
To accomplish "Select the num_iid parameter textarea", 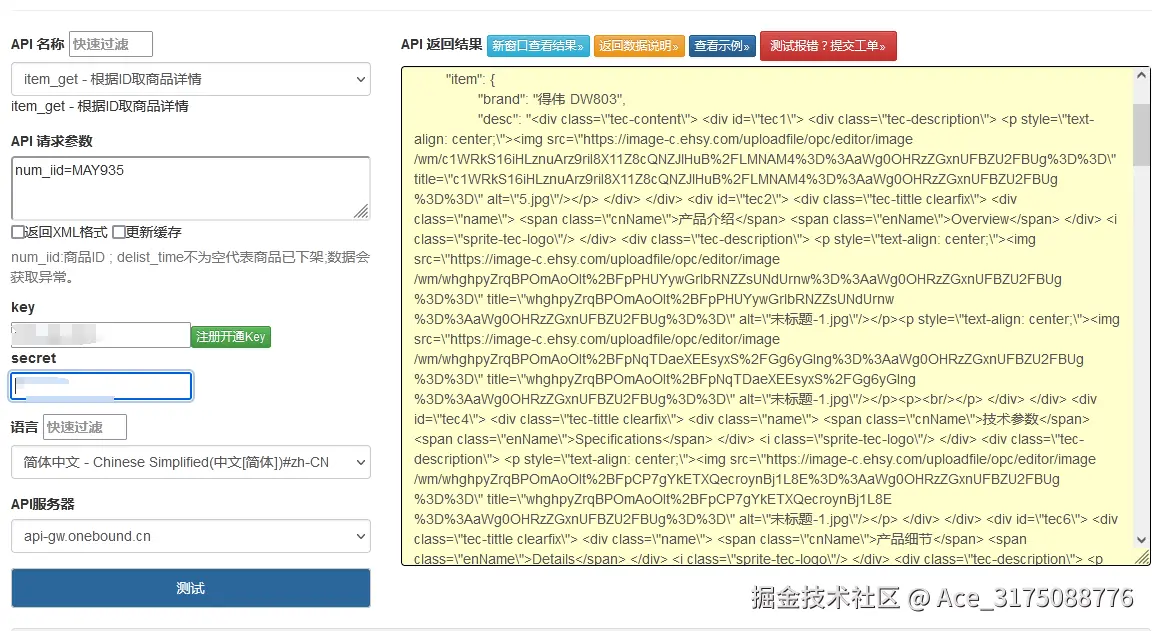I will 190,187.
